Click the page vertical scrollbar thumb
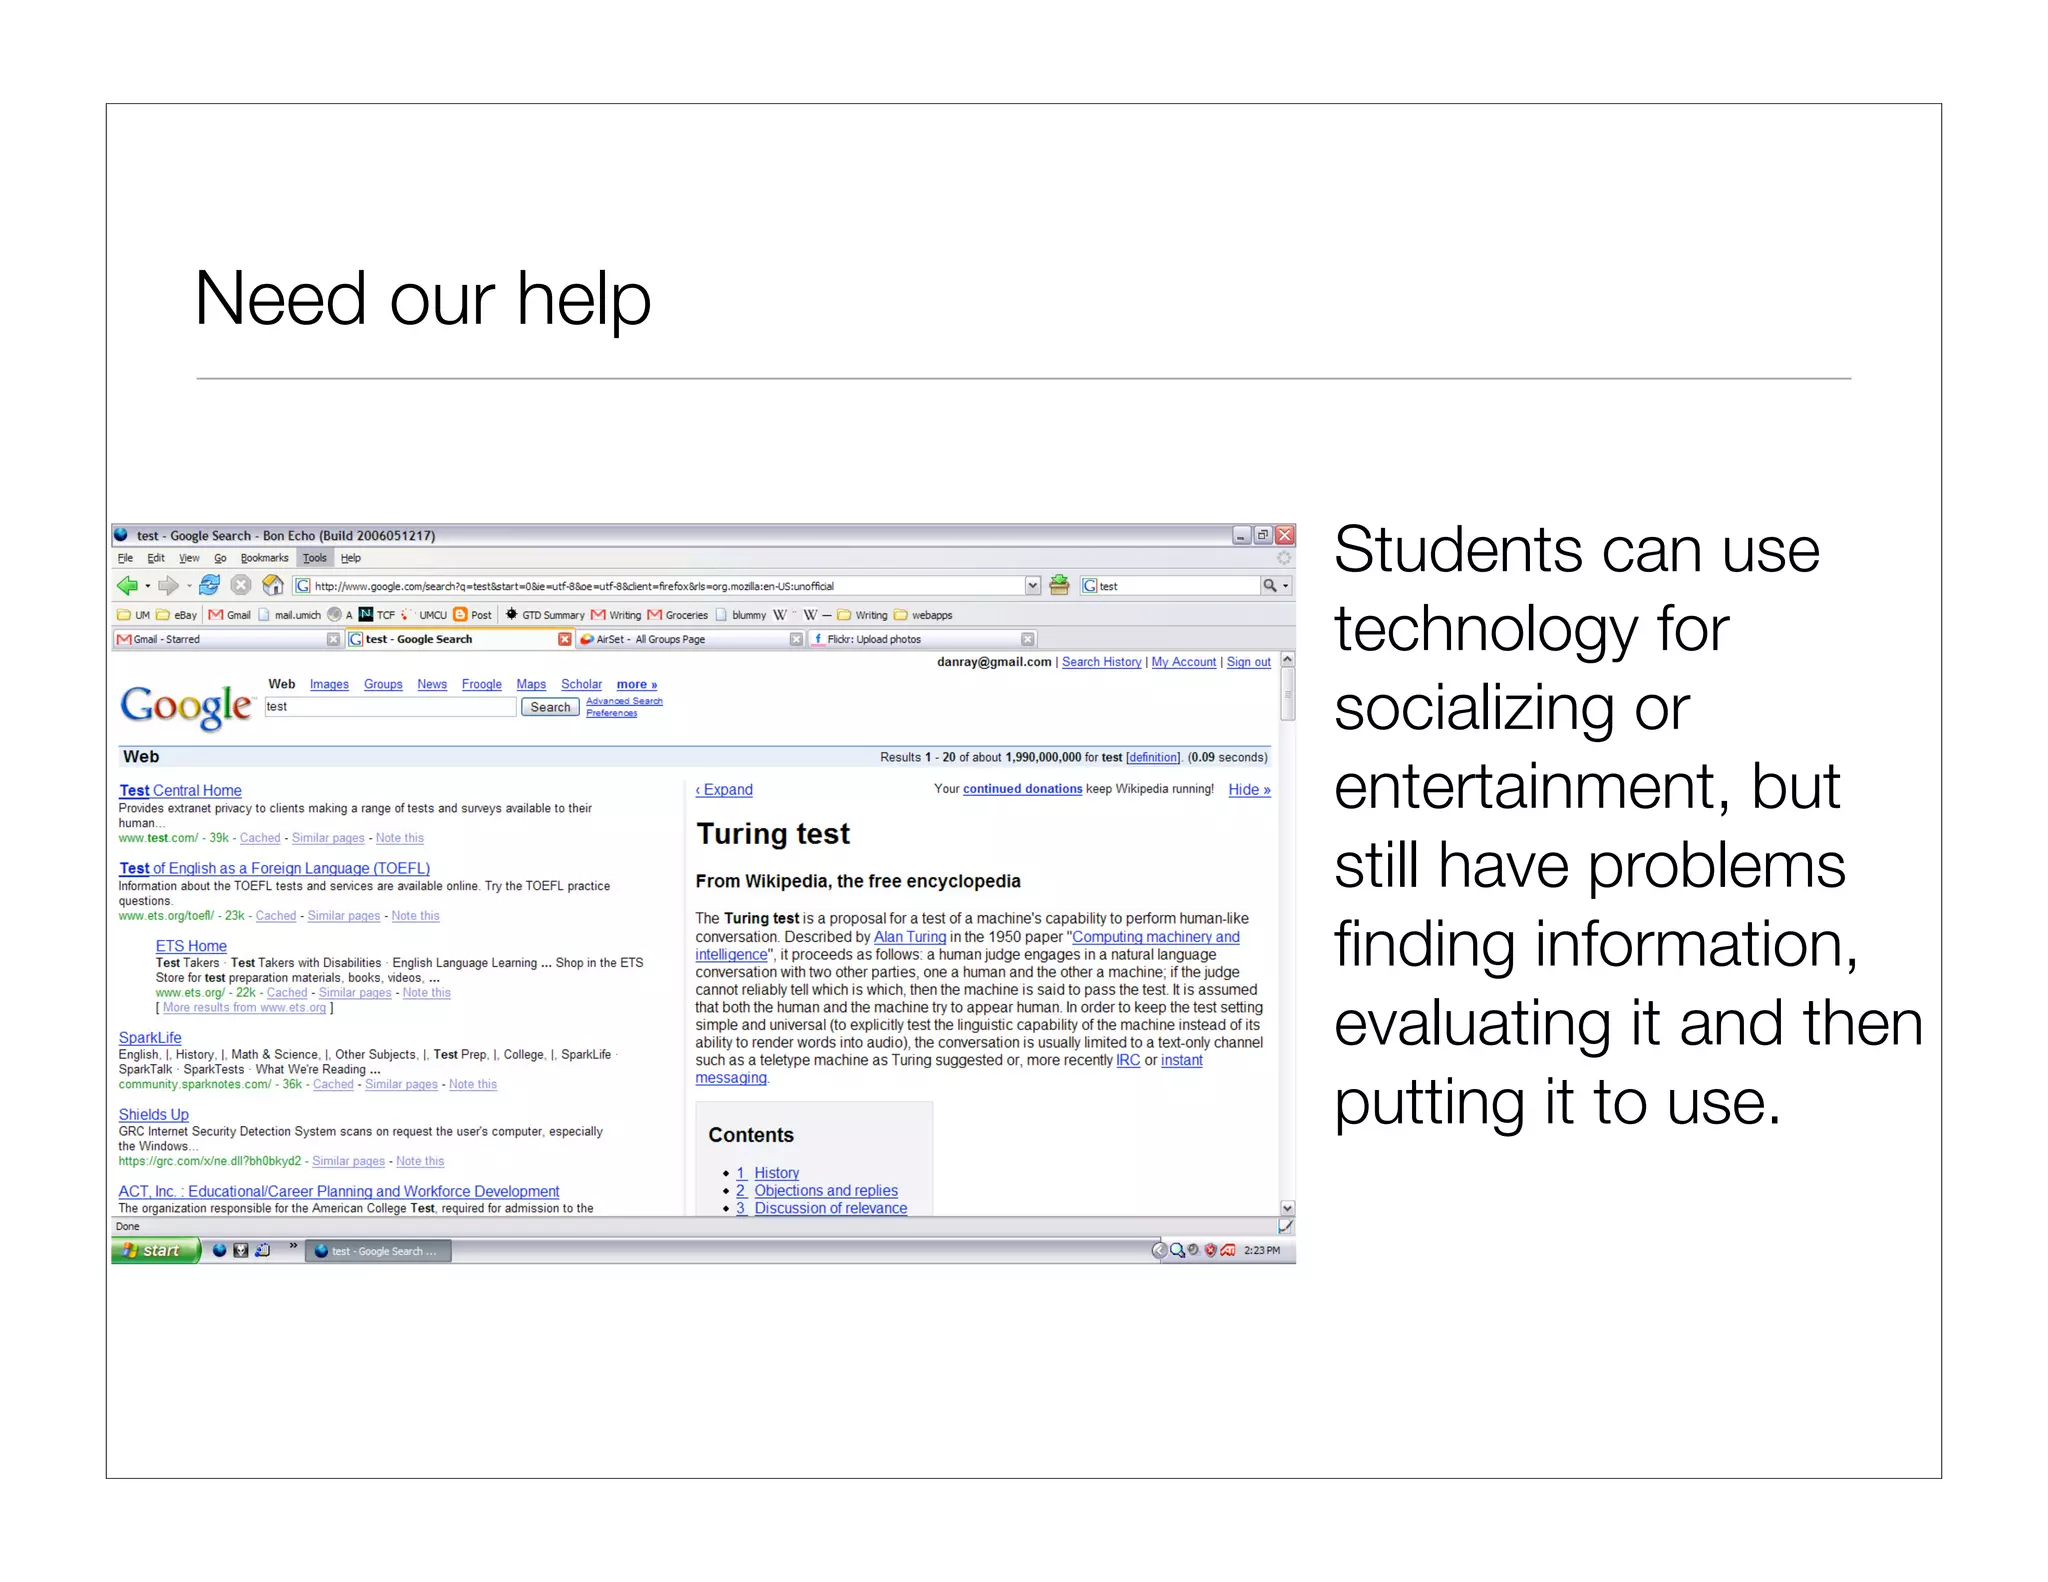The height and width of the screenshot is (1582, 2048). click(x=1288, y=694)
